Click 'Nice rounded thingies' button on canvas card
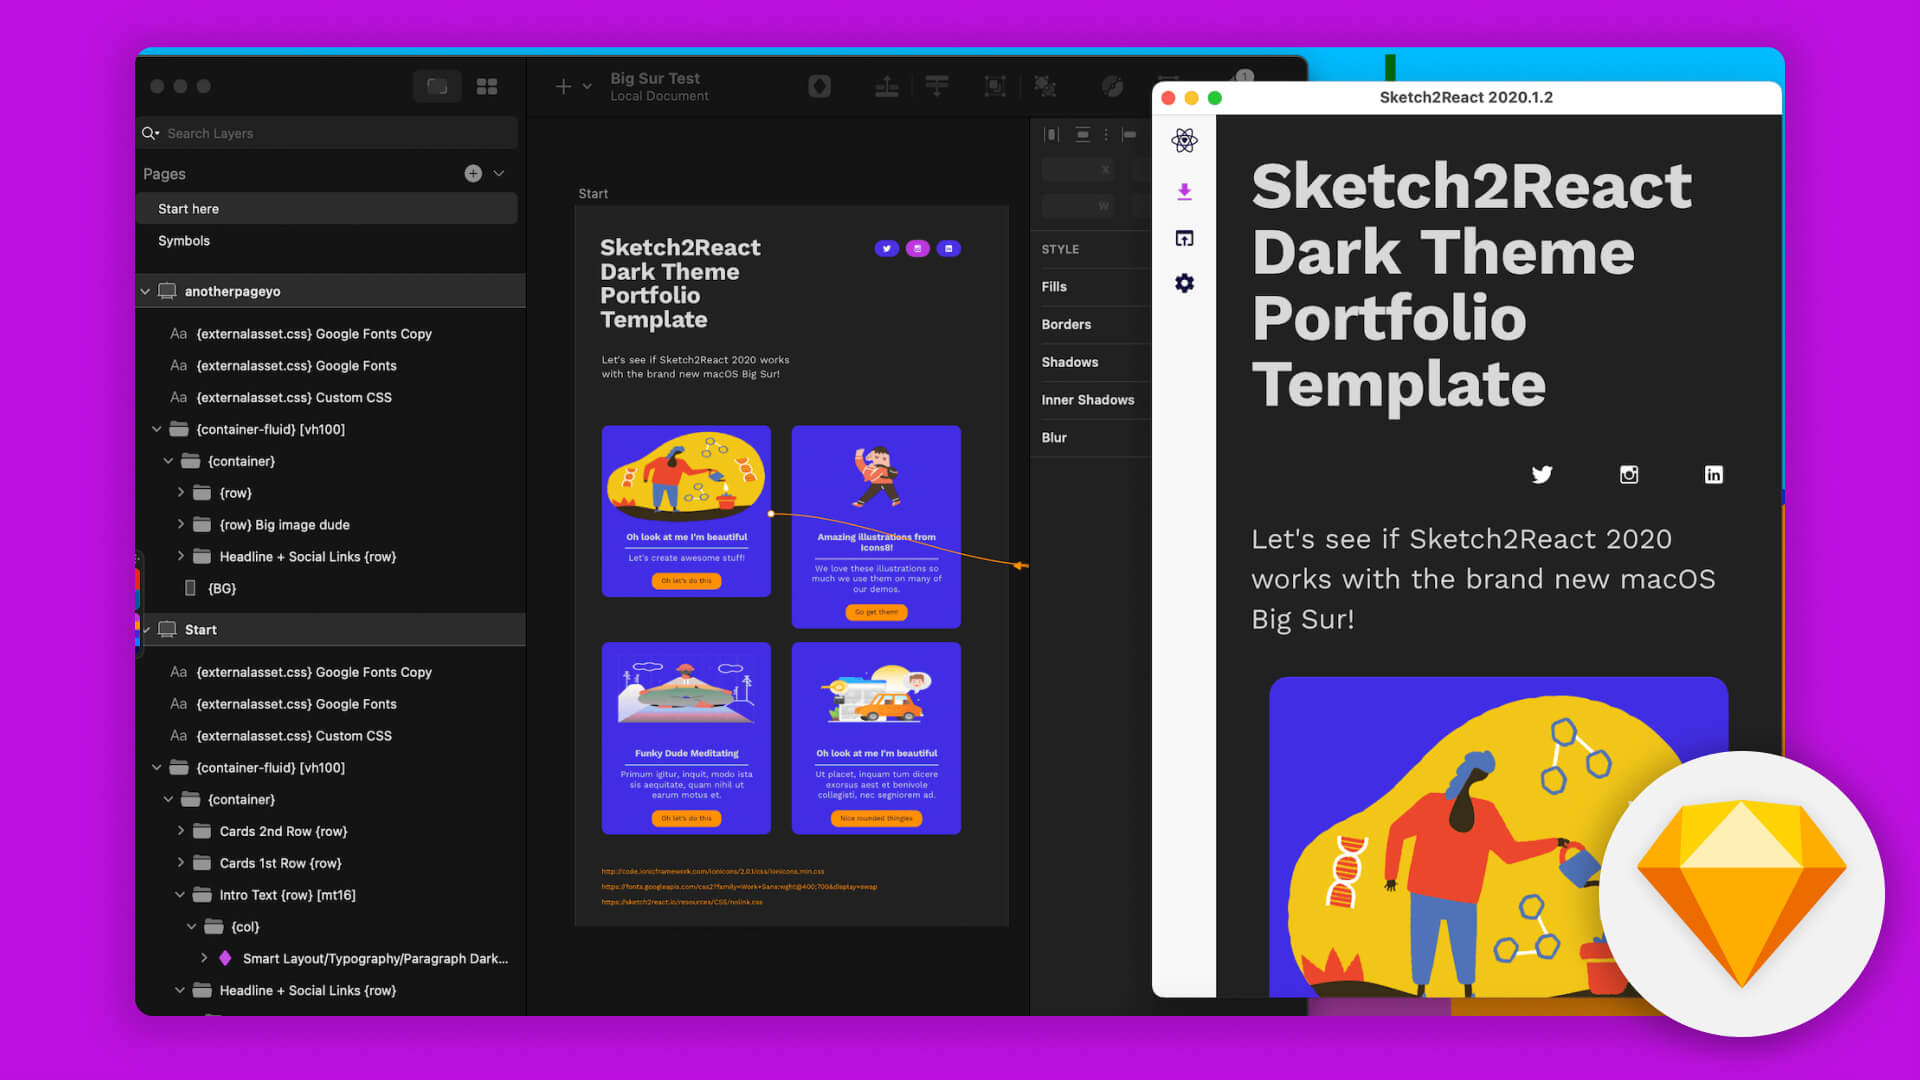The image size is (1920, 1080). coord(876,818)
